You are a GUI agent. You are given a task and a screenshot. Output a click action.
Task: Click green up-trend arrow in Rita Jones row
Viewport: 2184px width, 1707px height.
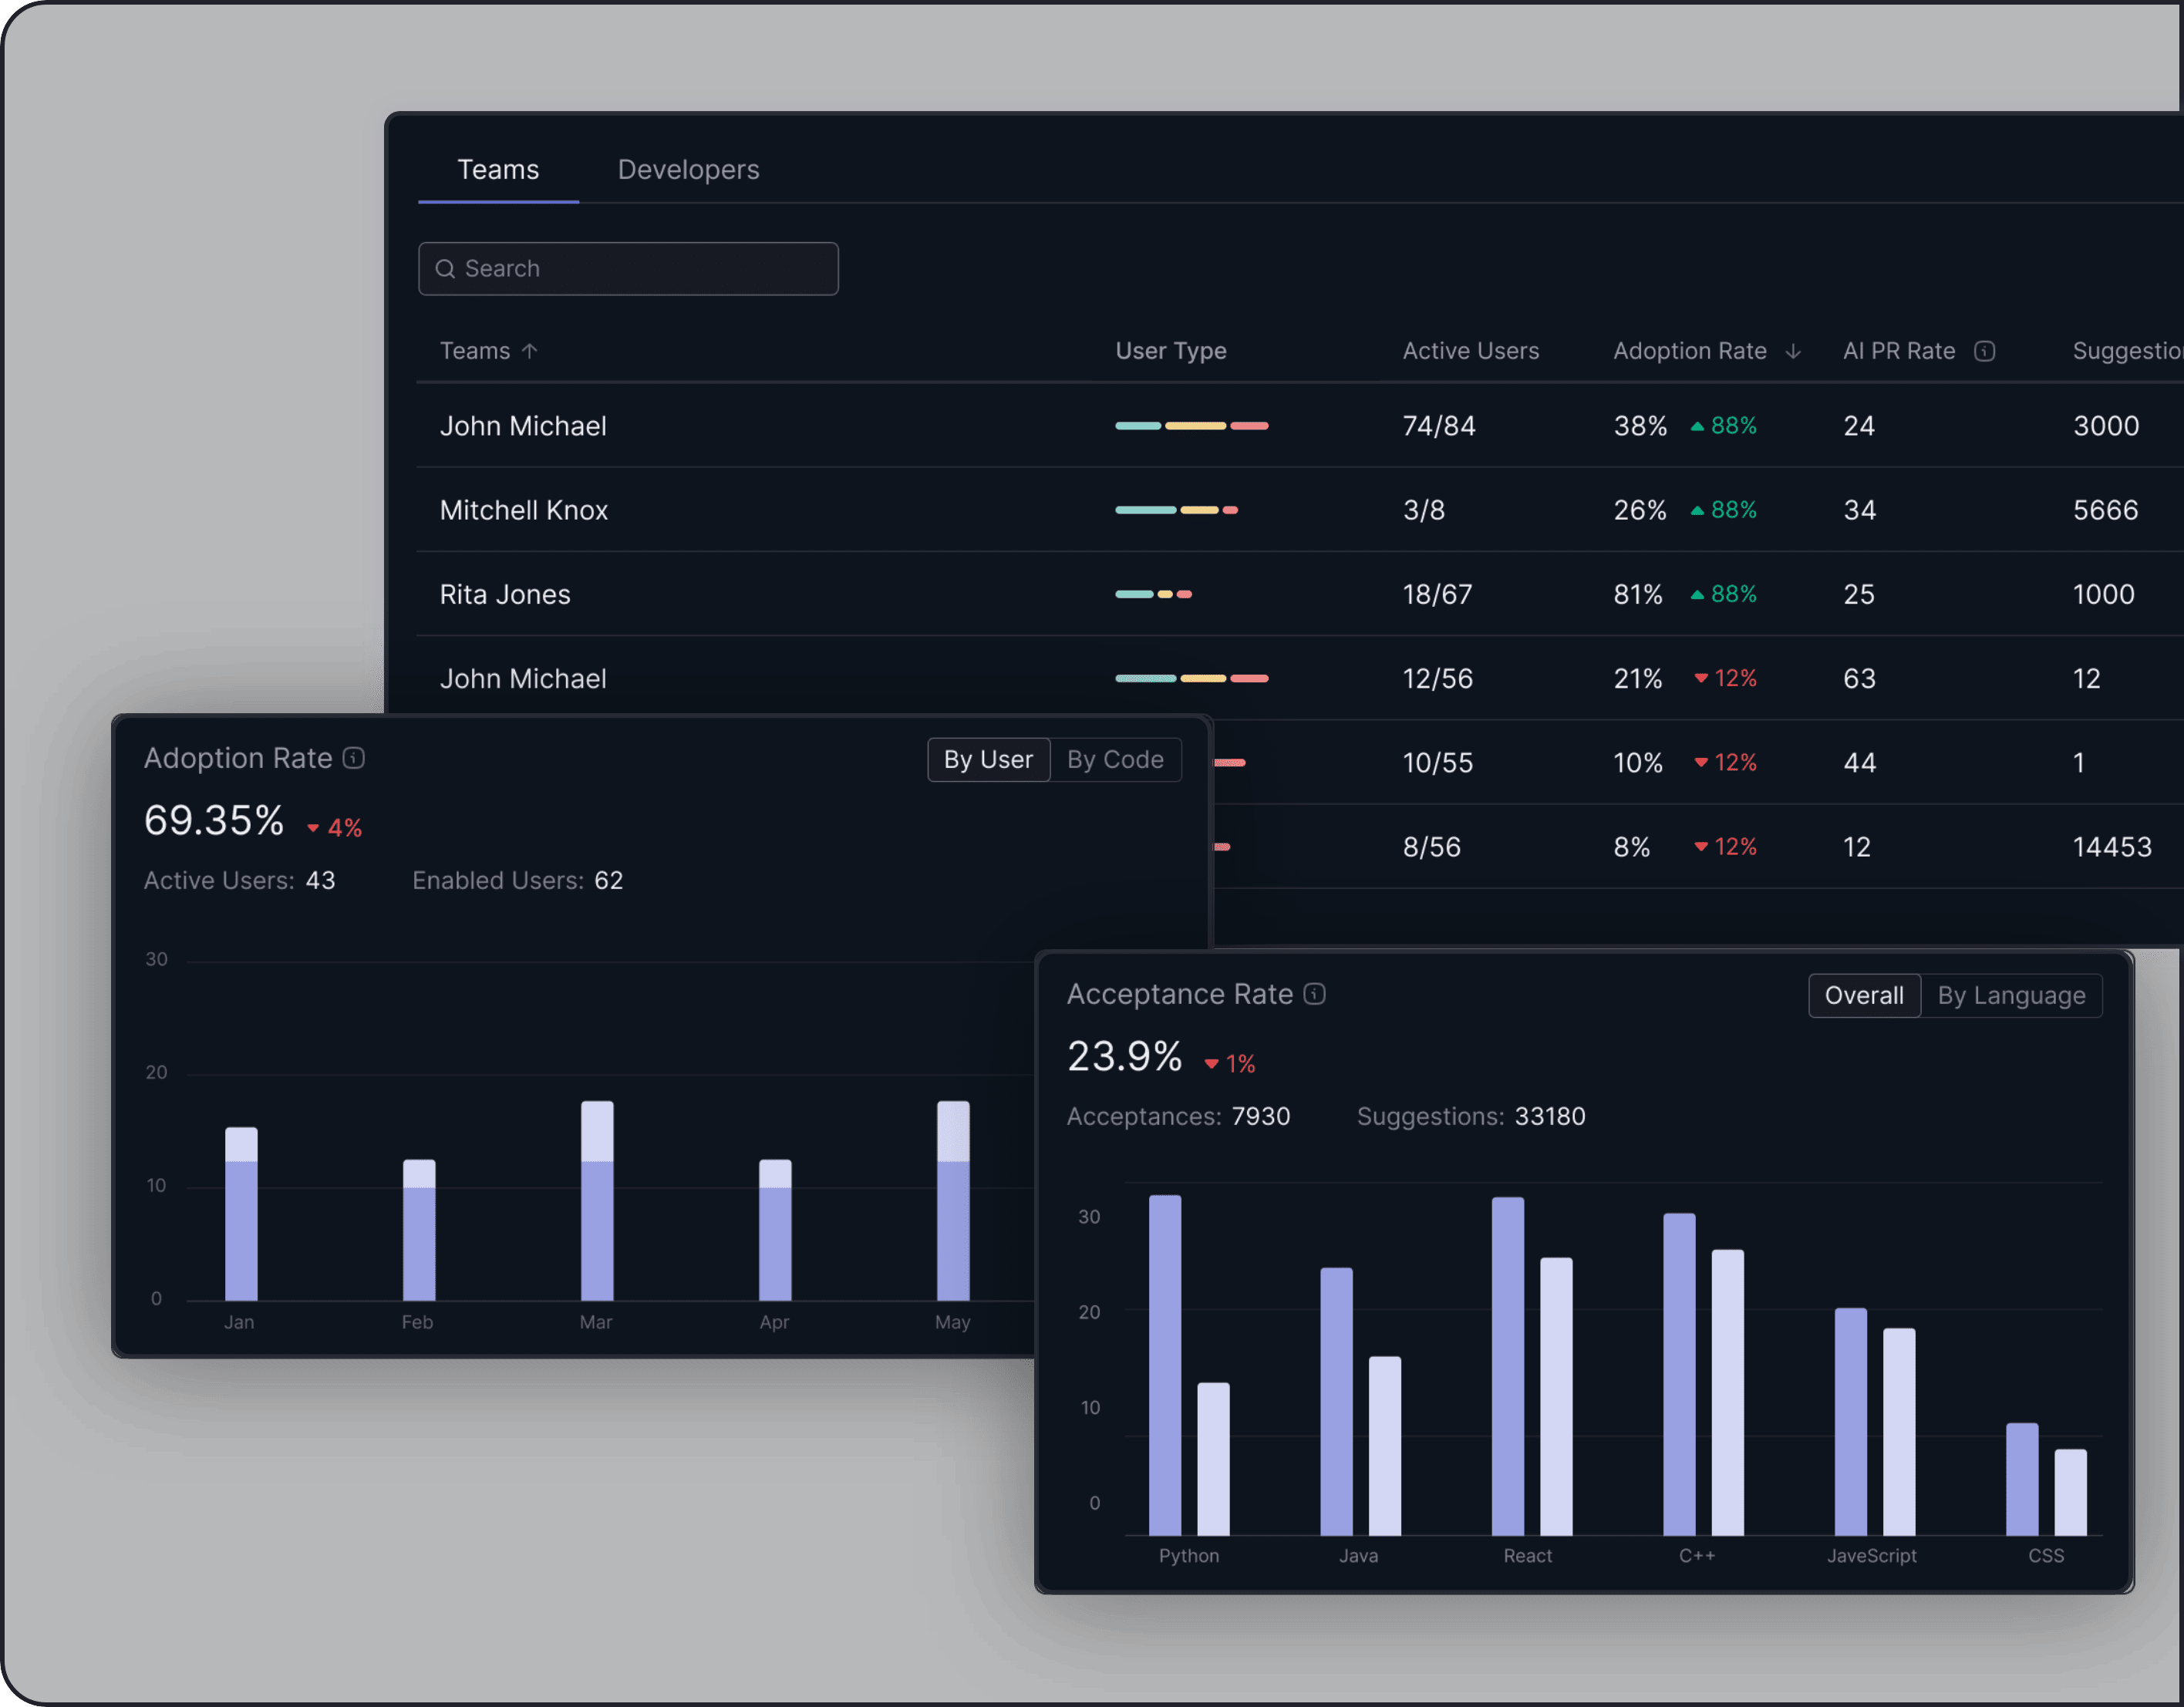pos(1697,595)
